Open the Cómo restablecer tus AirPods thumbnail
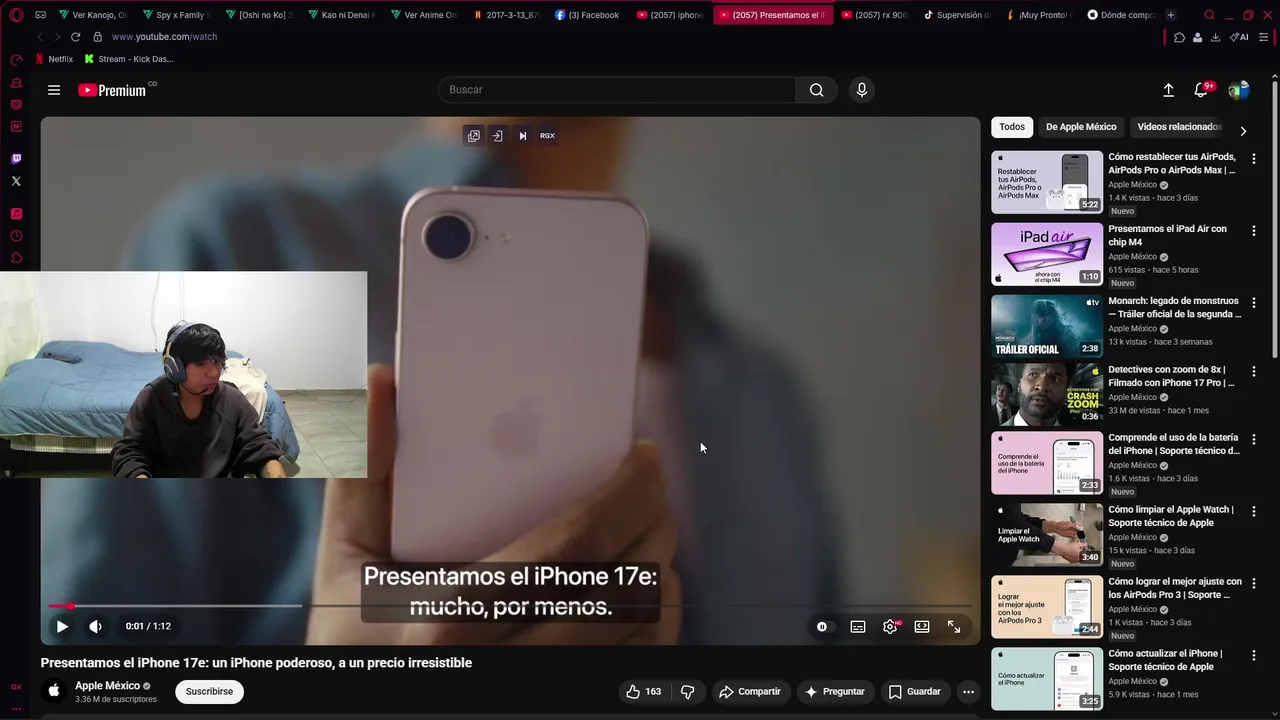The height and width of the screenshot is (720, 1280). coord(1047,182)
